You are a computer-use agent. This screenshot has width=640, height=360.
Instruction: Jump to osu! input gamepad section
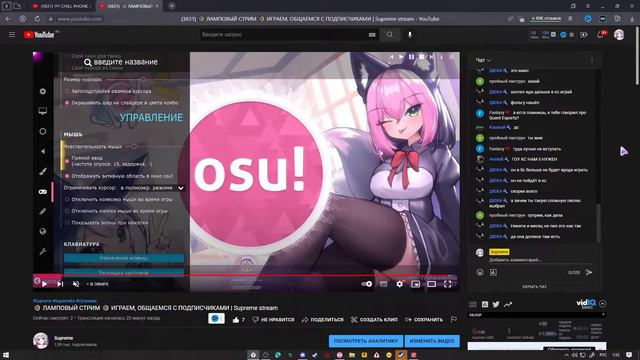[42, 191]
